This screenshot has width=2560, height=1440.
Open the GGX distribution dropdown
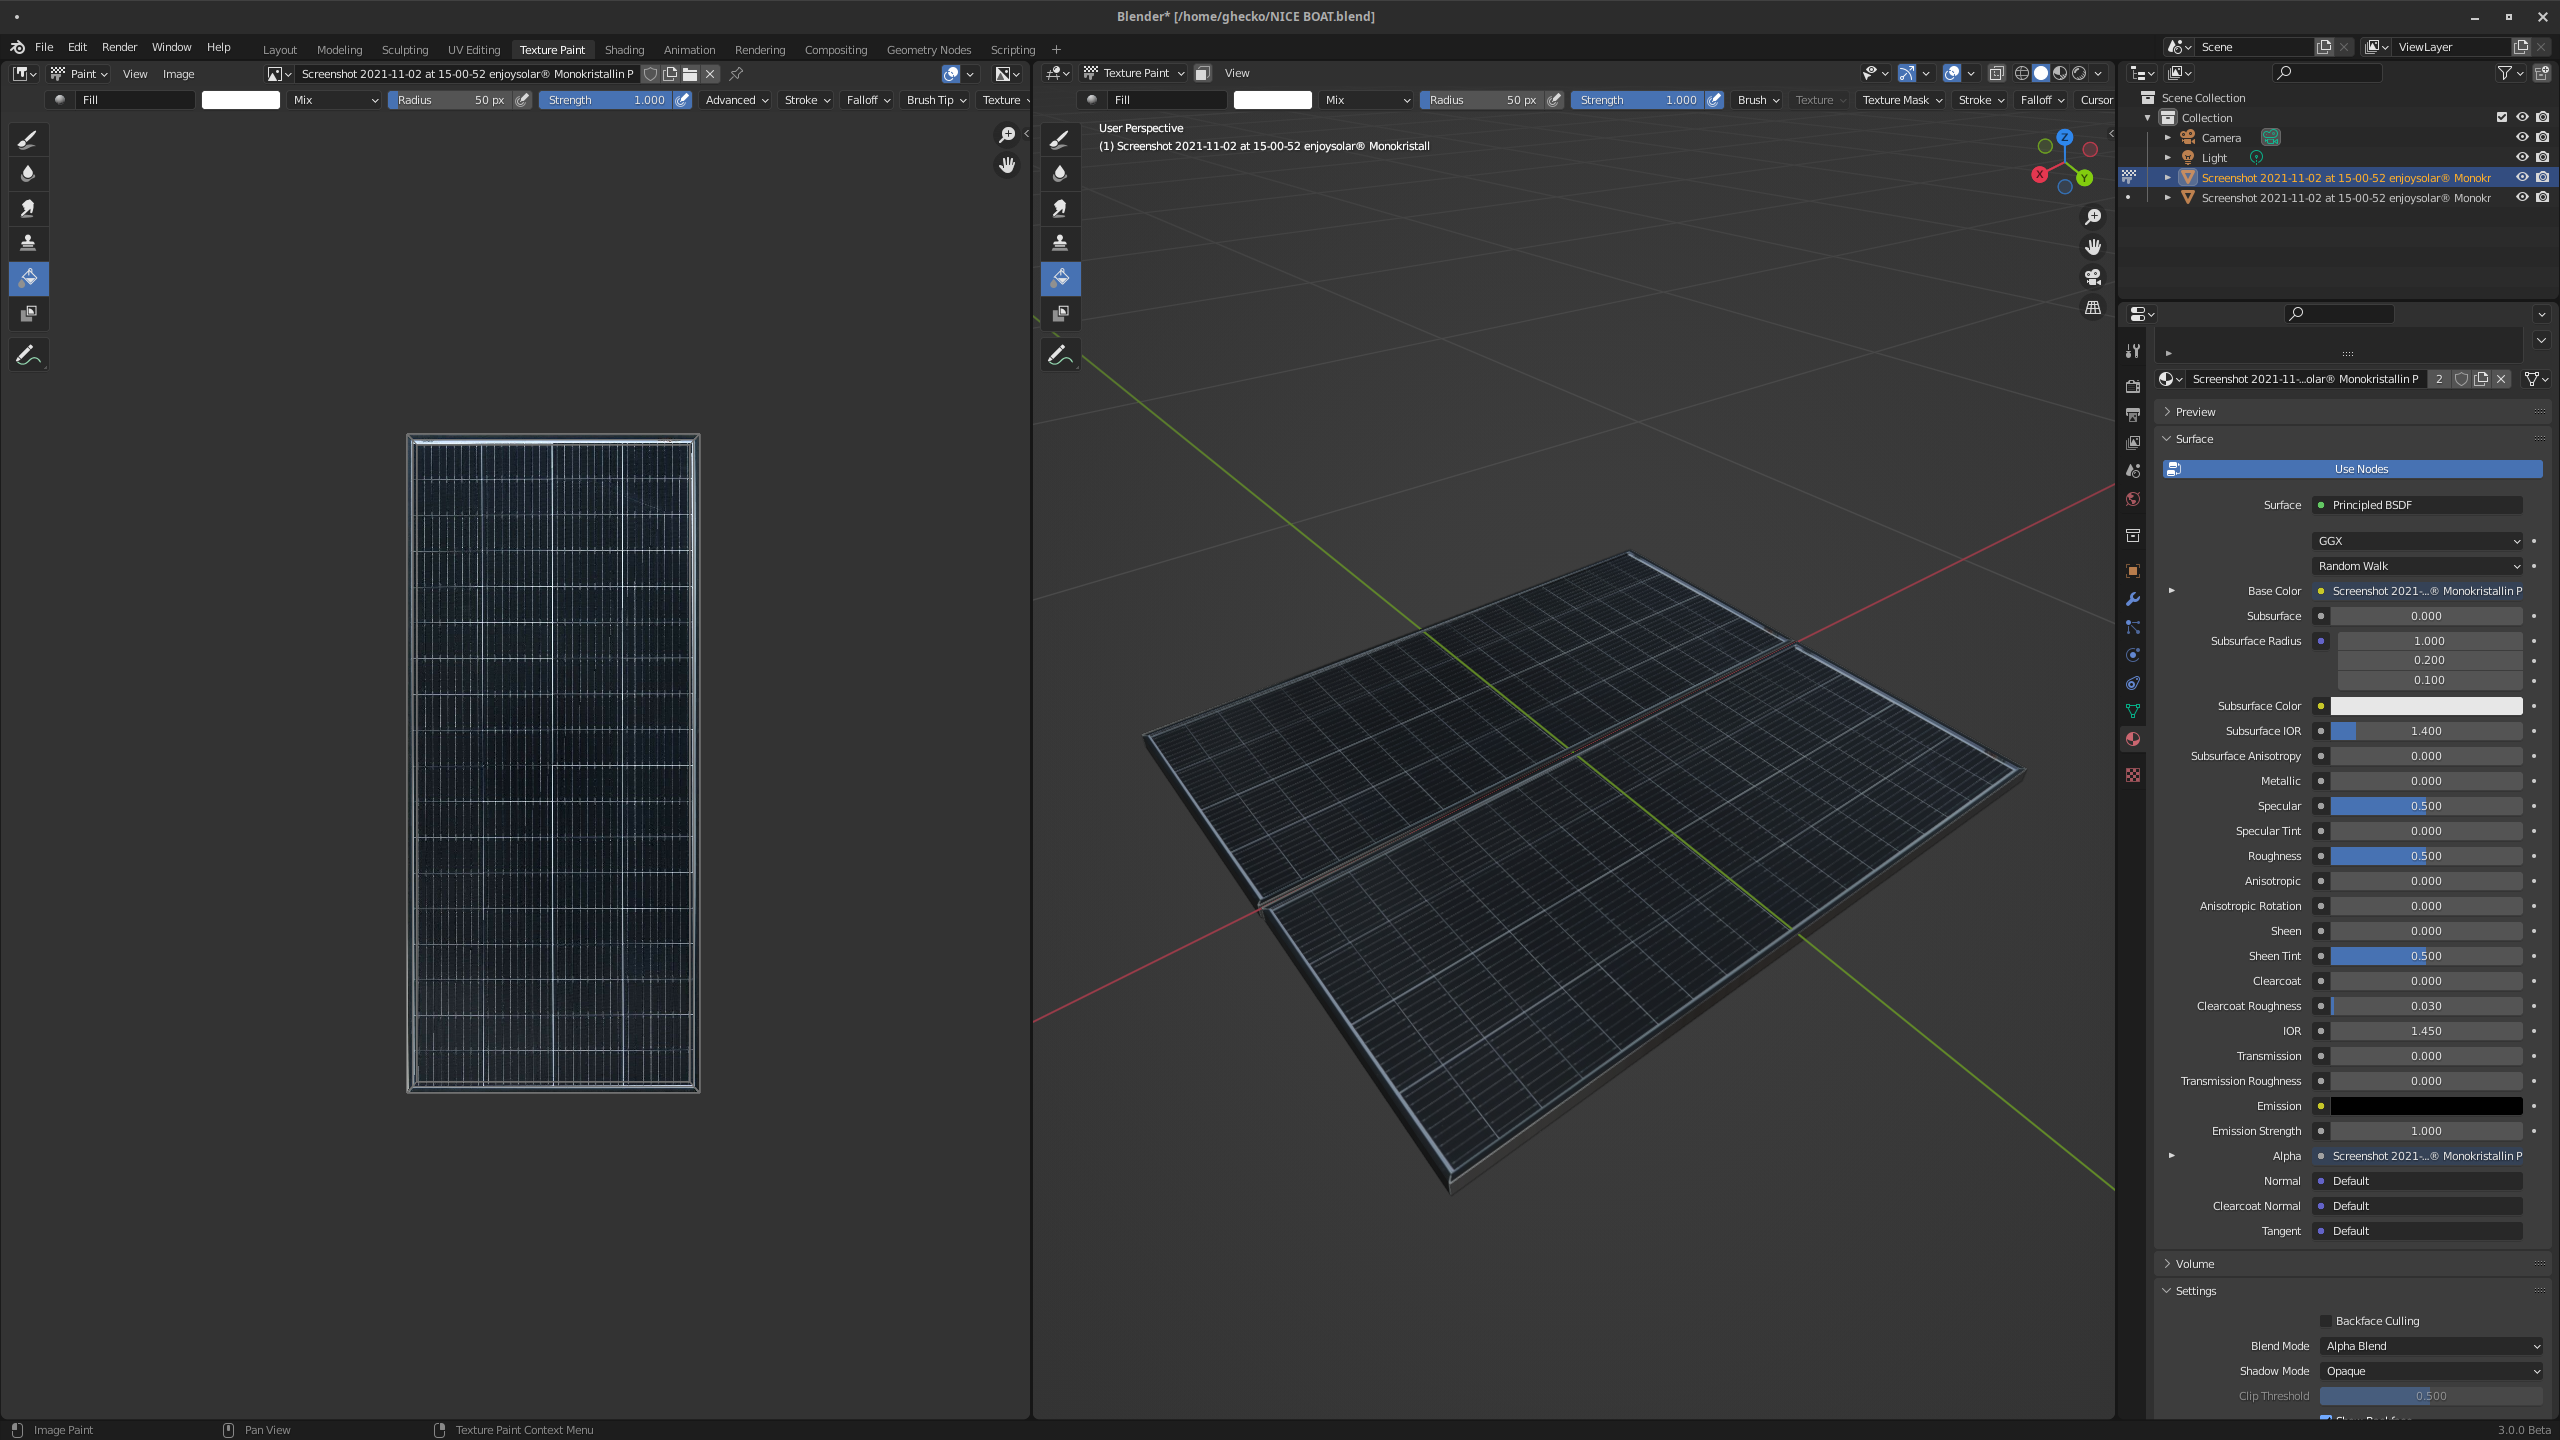click(2417, 541)
